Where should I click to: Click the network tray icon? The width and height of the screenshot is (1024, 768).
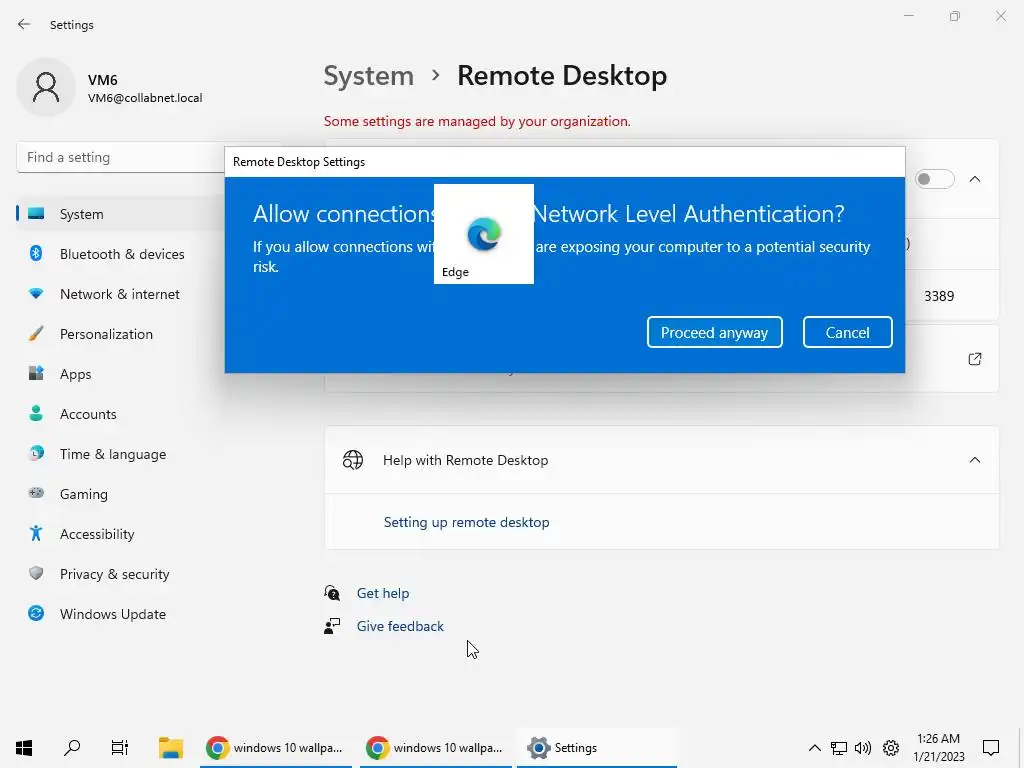point(839,748)
